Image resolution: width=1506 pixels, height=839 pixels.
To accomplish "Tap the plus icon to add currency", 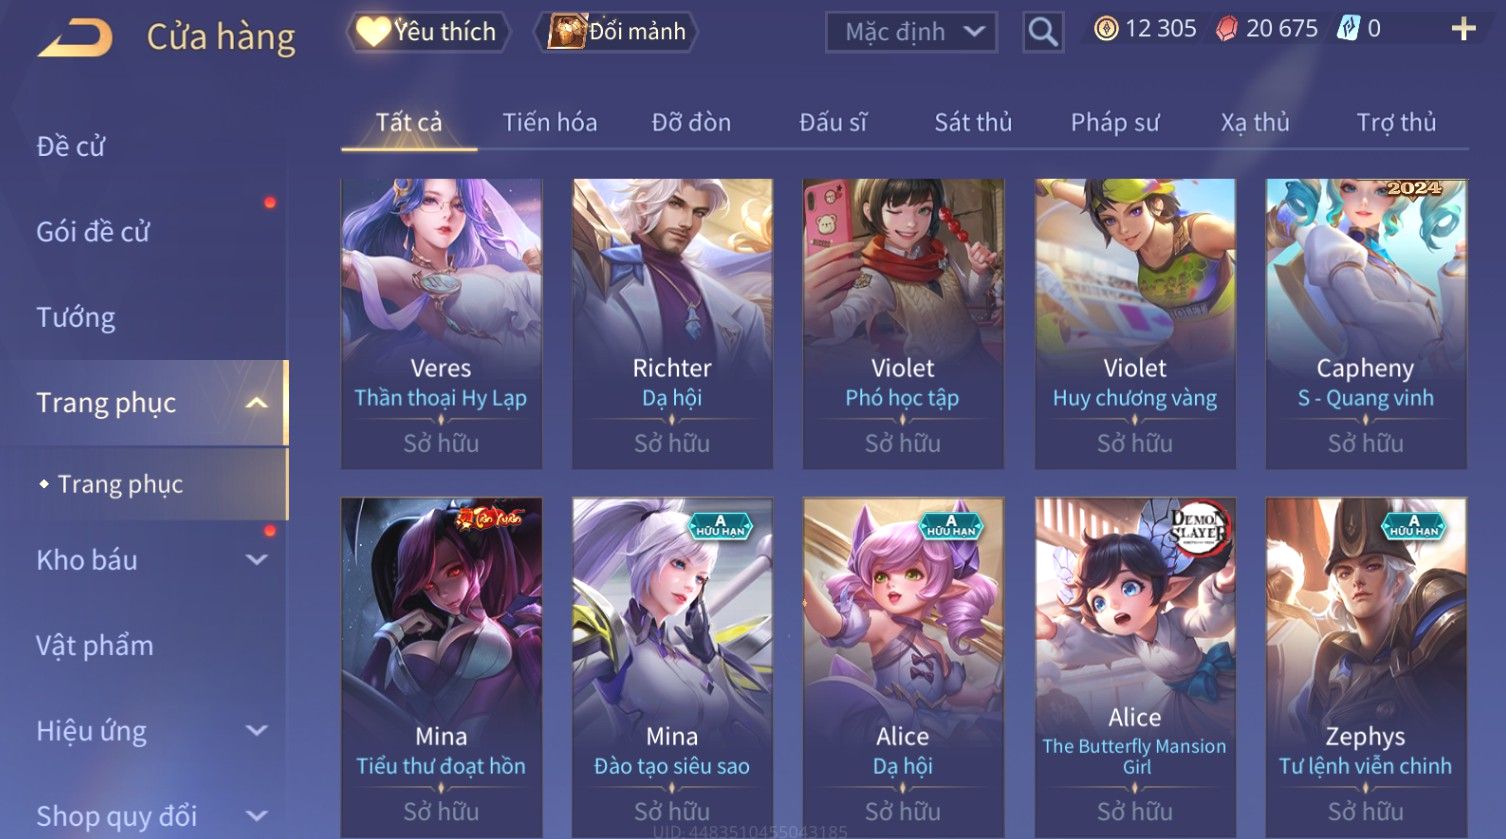I will pyautogui.click(x=1463, y=29).
